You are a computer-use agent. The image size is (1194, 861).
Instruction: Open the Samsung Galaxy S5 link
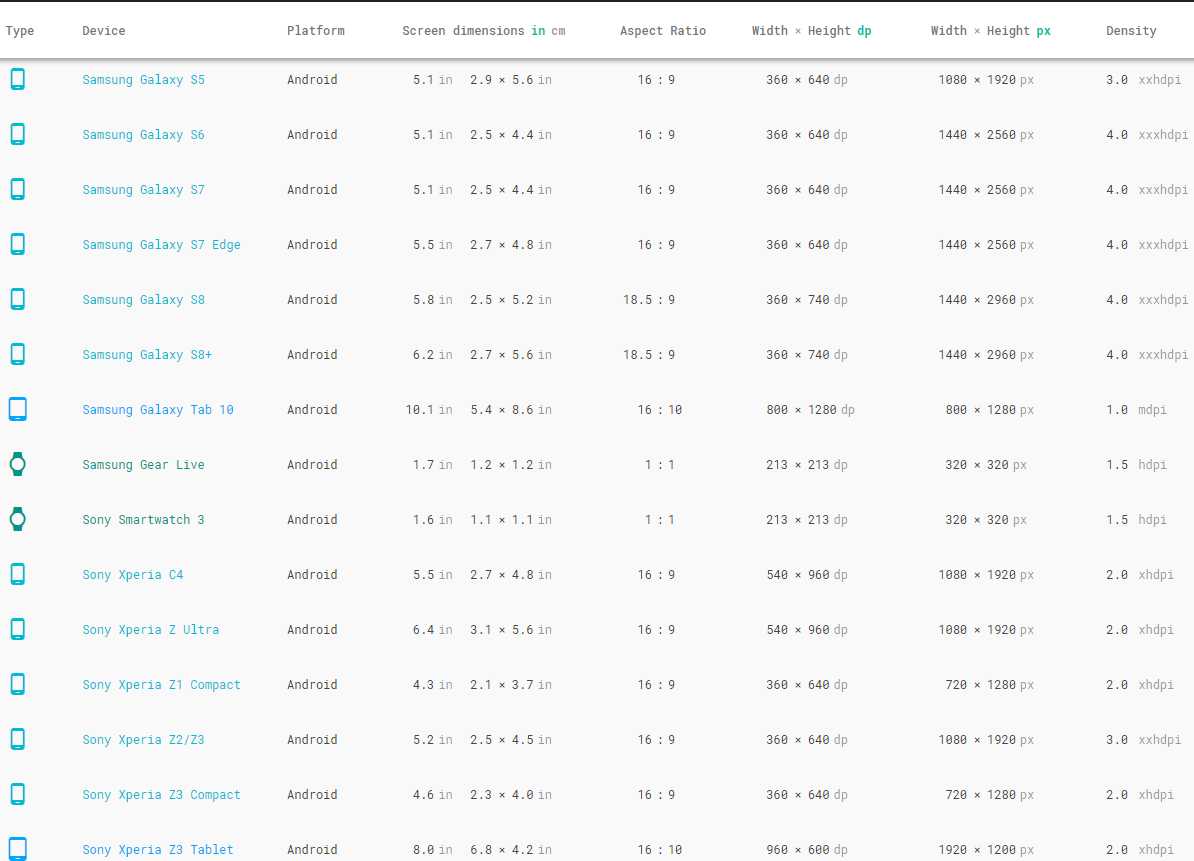pos(143,80)
